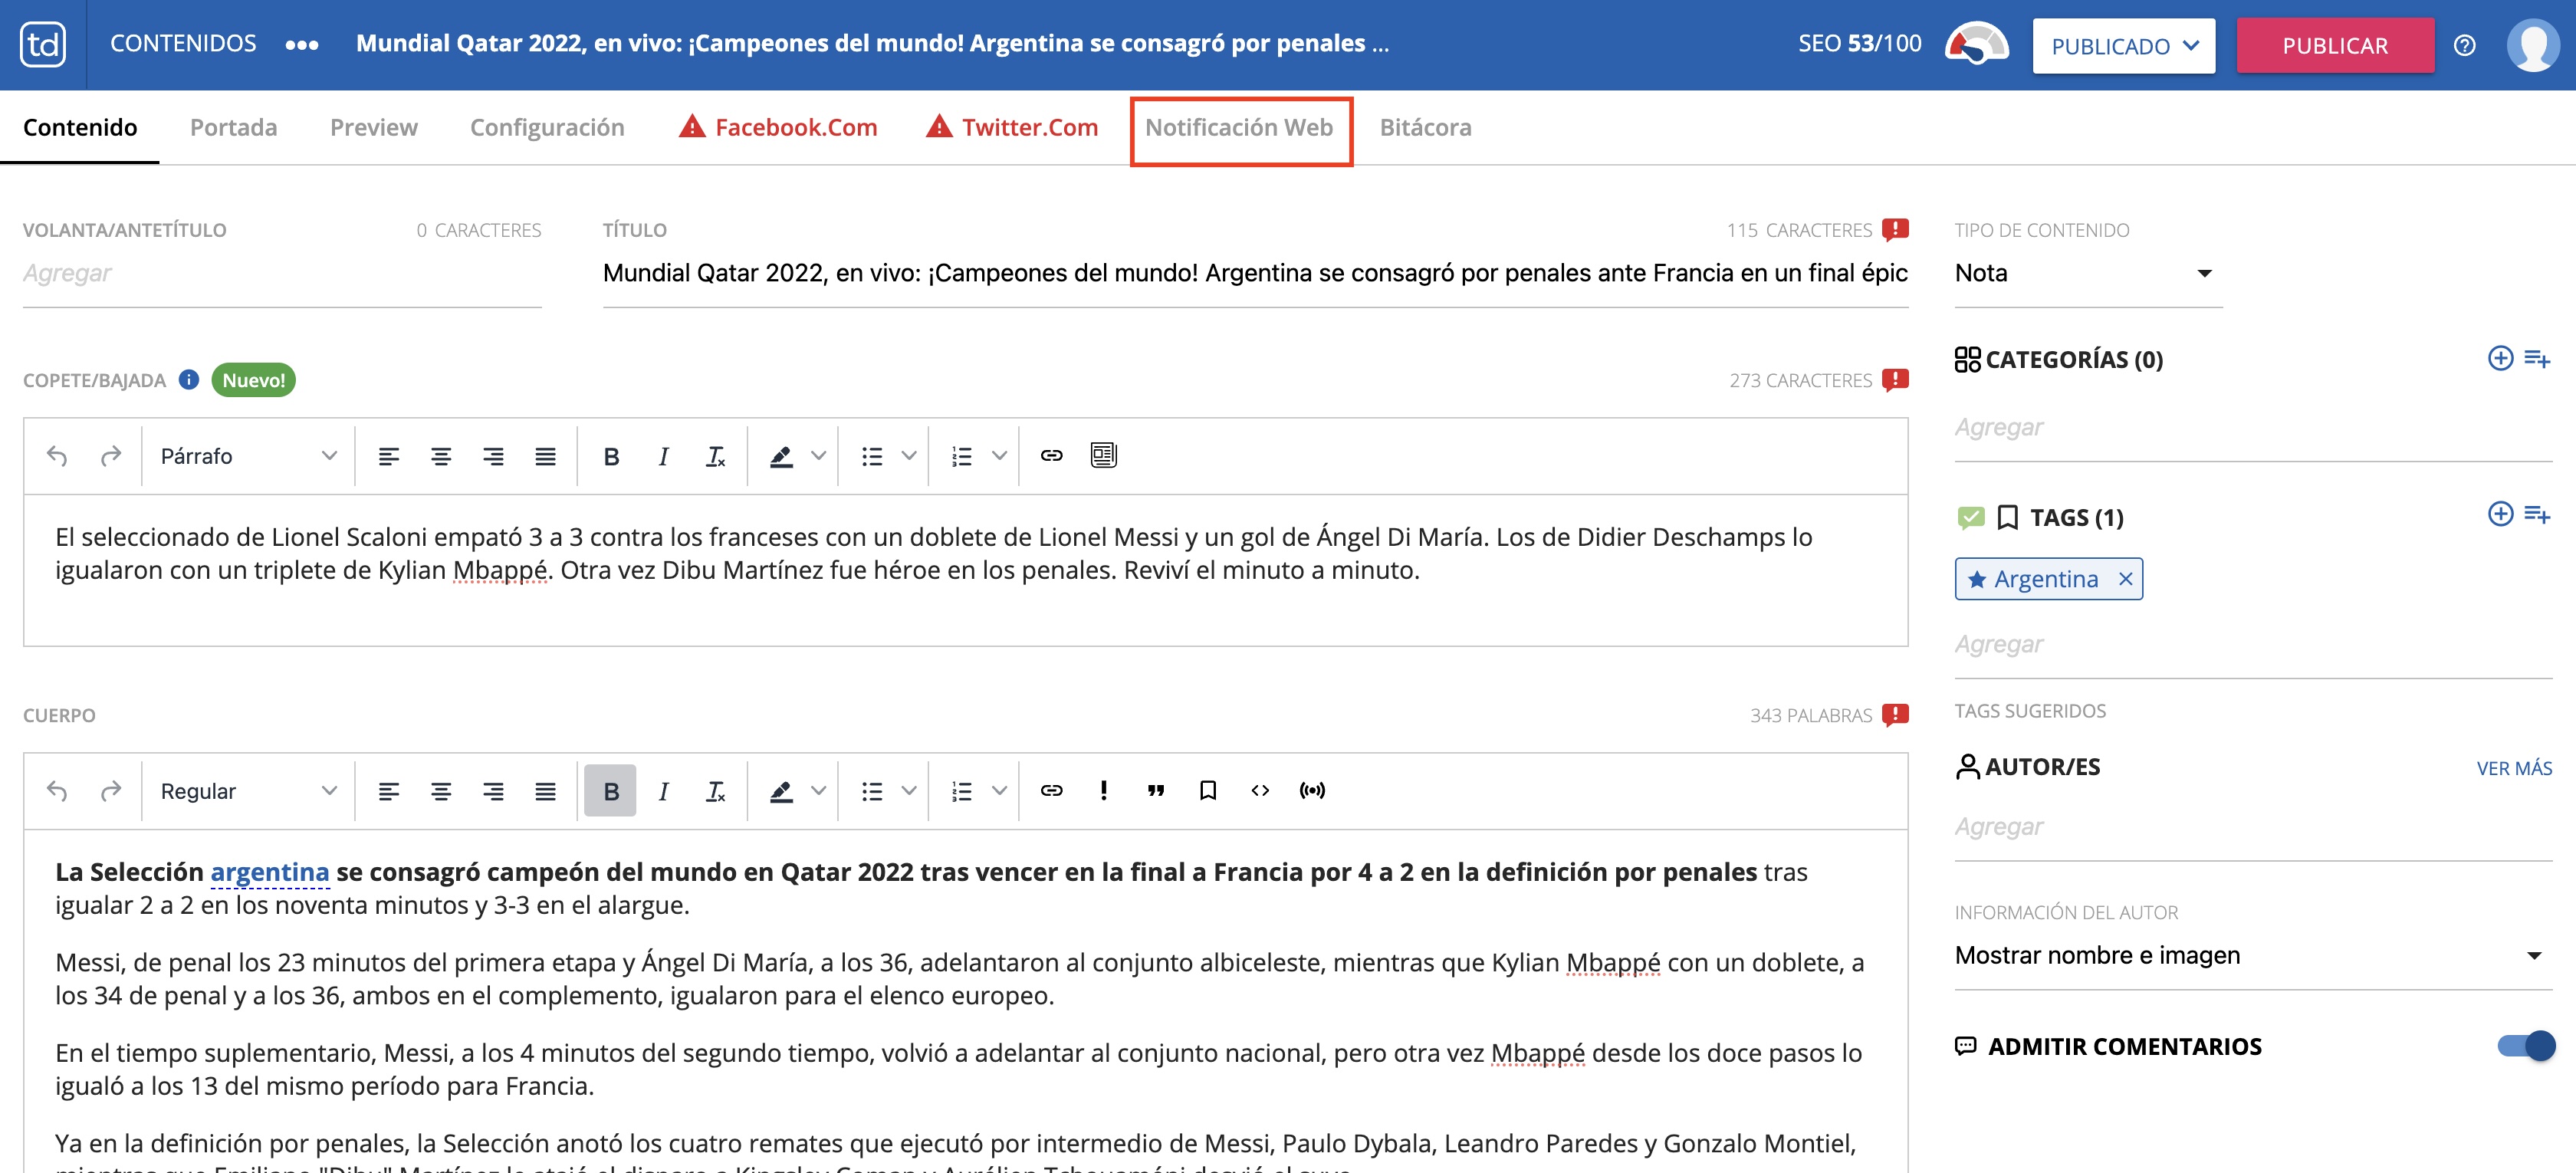2576x1173 pixels.
Task: Switch to the Notificación Web tab
Action: pyautogui.click(x=1239, y=128)
